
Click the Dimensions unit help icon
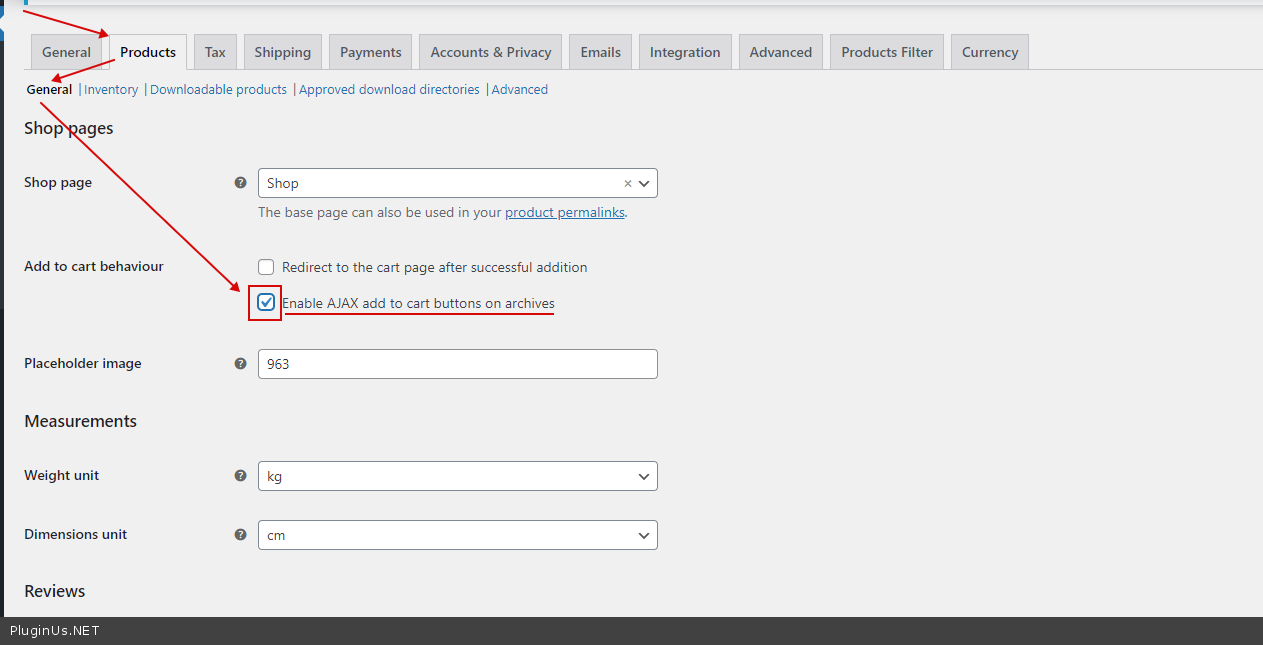click(x=240, y=535)
